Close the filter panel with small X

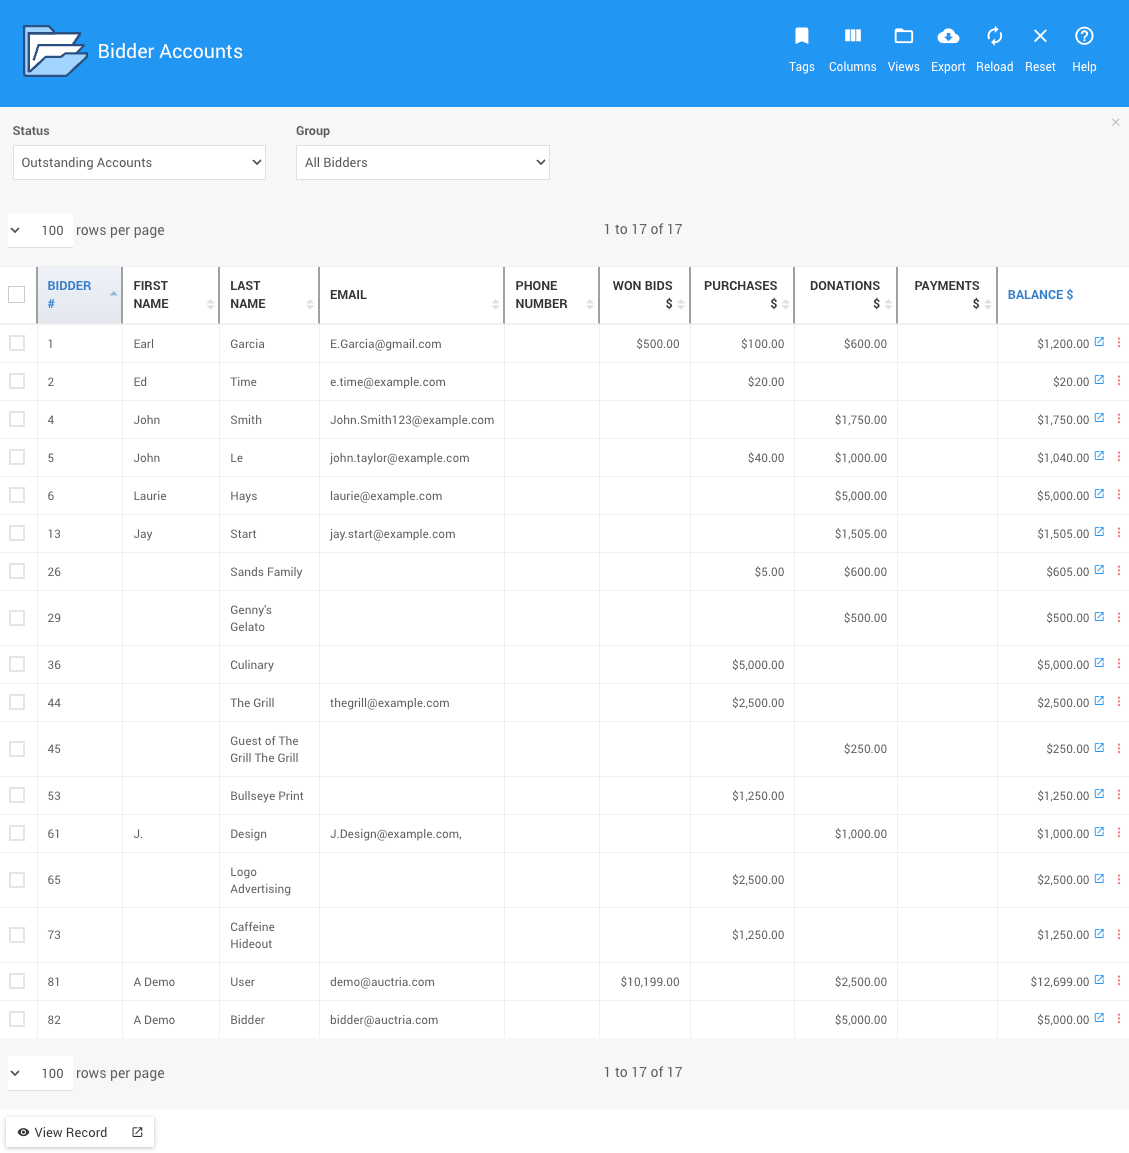(x=1115, y=123)
